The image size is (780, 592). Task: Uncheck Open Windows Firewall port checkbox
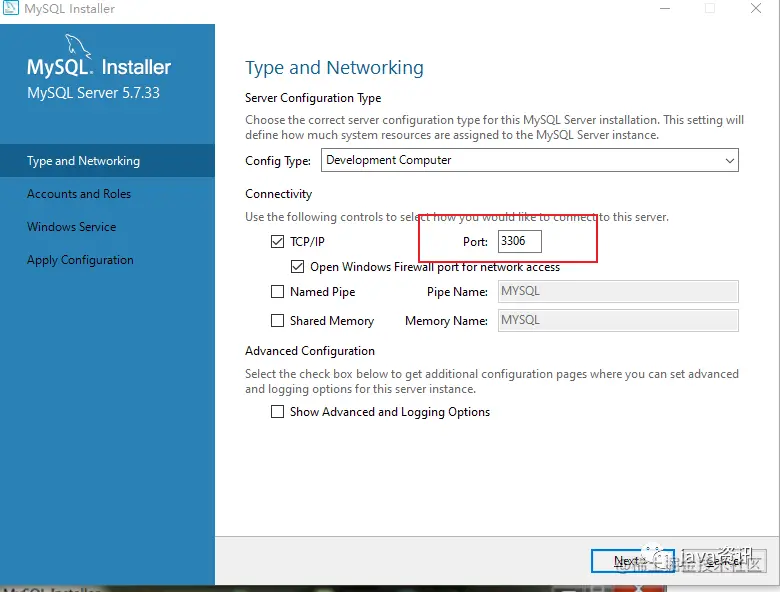coord(297,267)
